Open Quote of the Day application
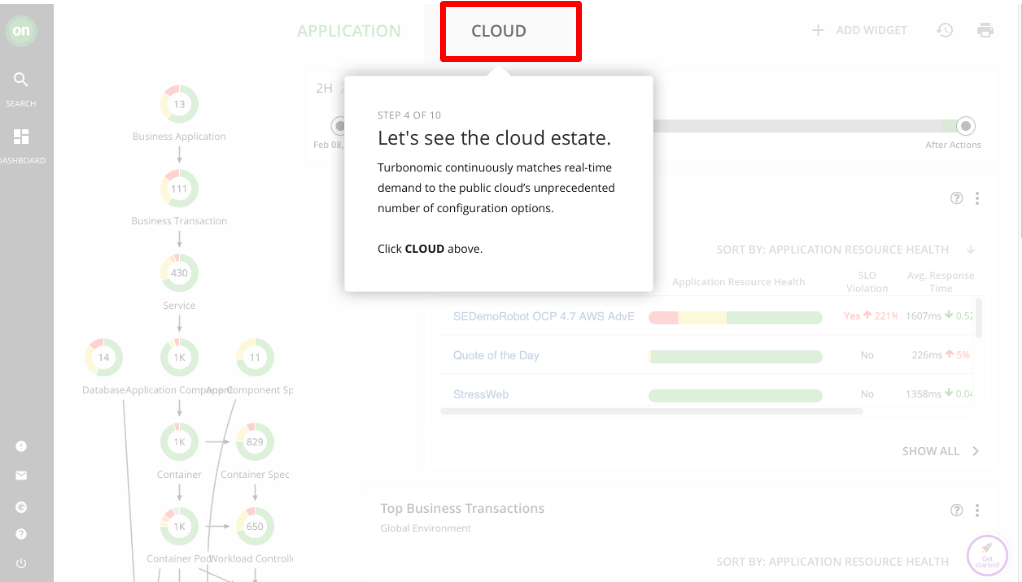Image resolution: width=1022 pixels, height=582 pixels. pyautogui.click(x=496, y=355)
